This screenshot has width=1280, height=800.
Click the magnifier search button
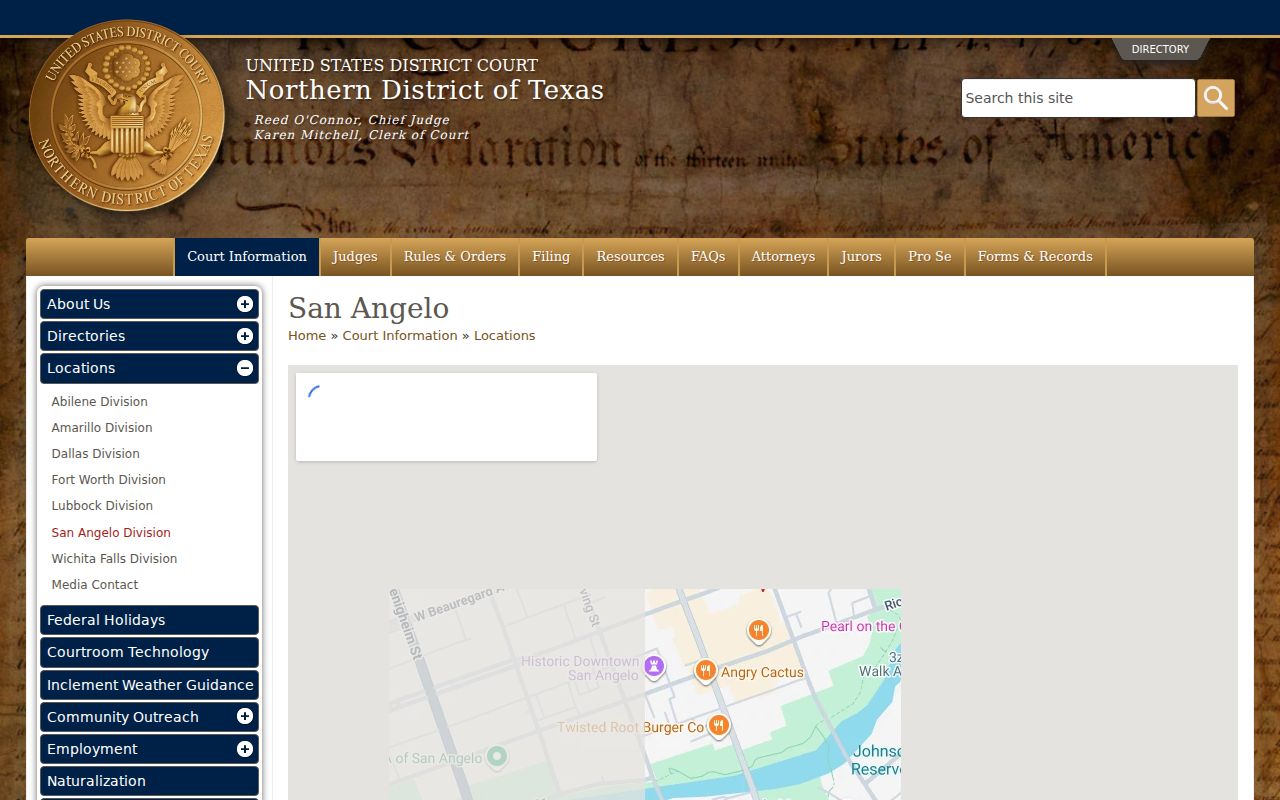point(1216,98)
